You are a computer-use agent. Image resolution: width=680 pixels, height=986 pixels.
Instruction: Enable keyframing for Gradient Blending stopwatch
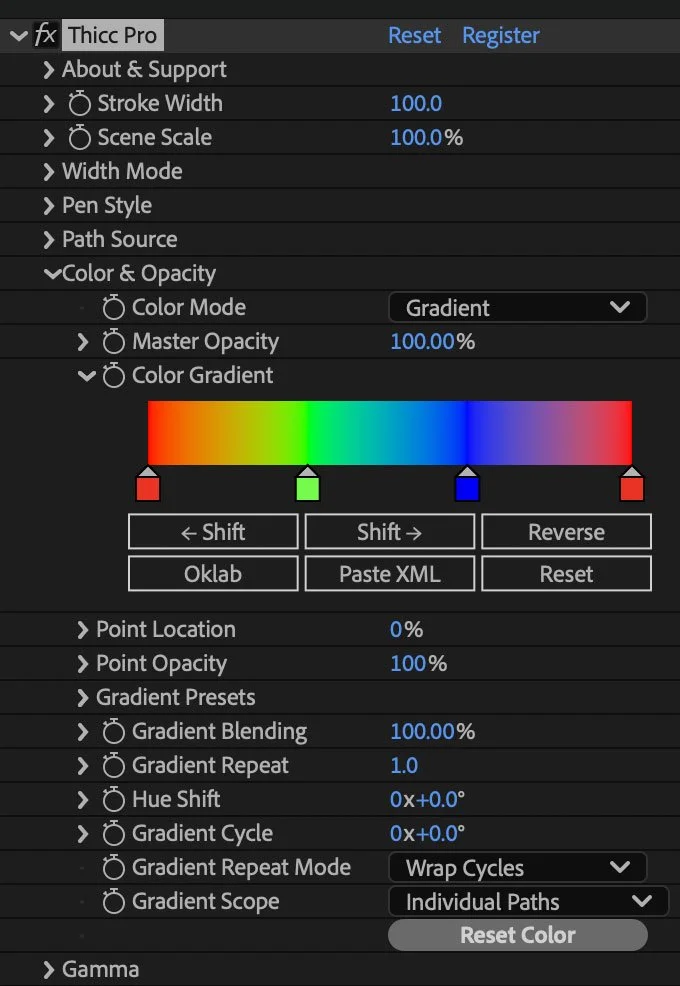pos(113,731)
